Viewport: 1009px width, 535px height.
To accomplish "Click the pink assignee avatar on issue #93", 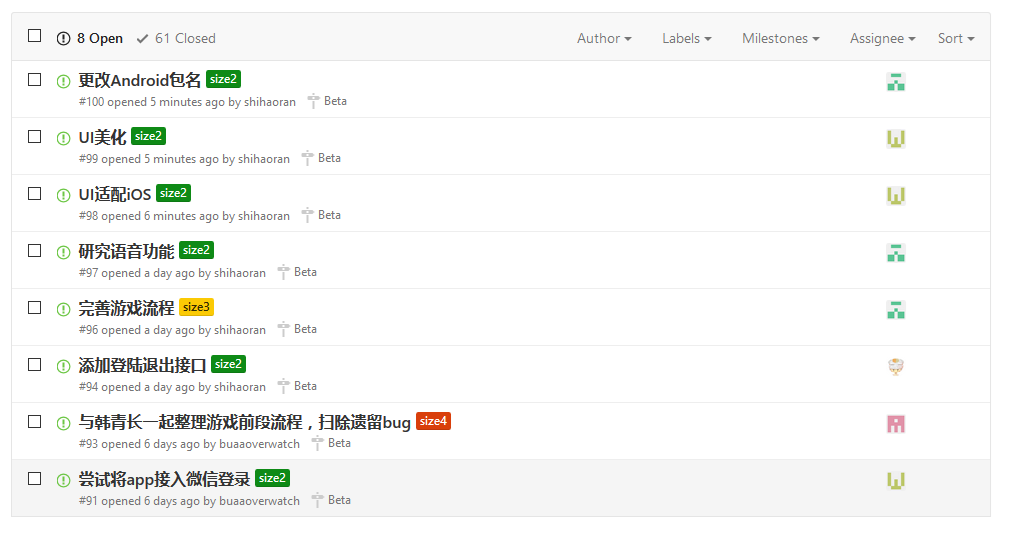I will (896, 424).
